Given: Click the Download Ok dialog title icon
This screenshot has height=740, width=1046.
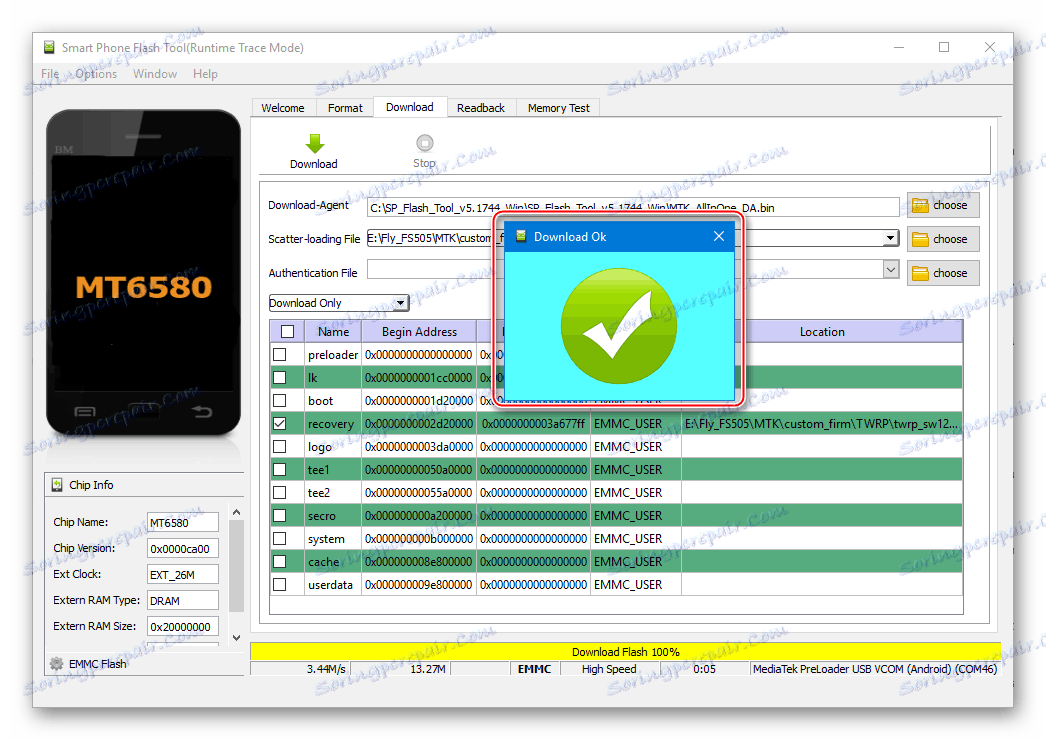Looking at the screenshot, I should tap(521, 236).
